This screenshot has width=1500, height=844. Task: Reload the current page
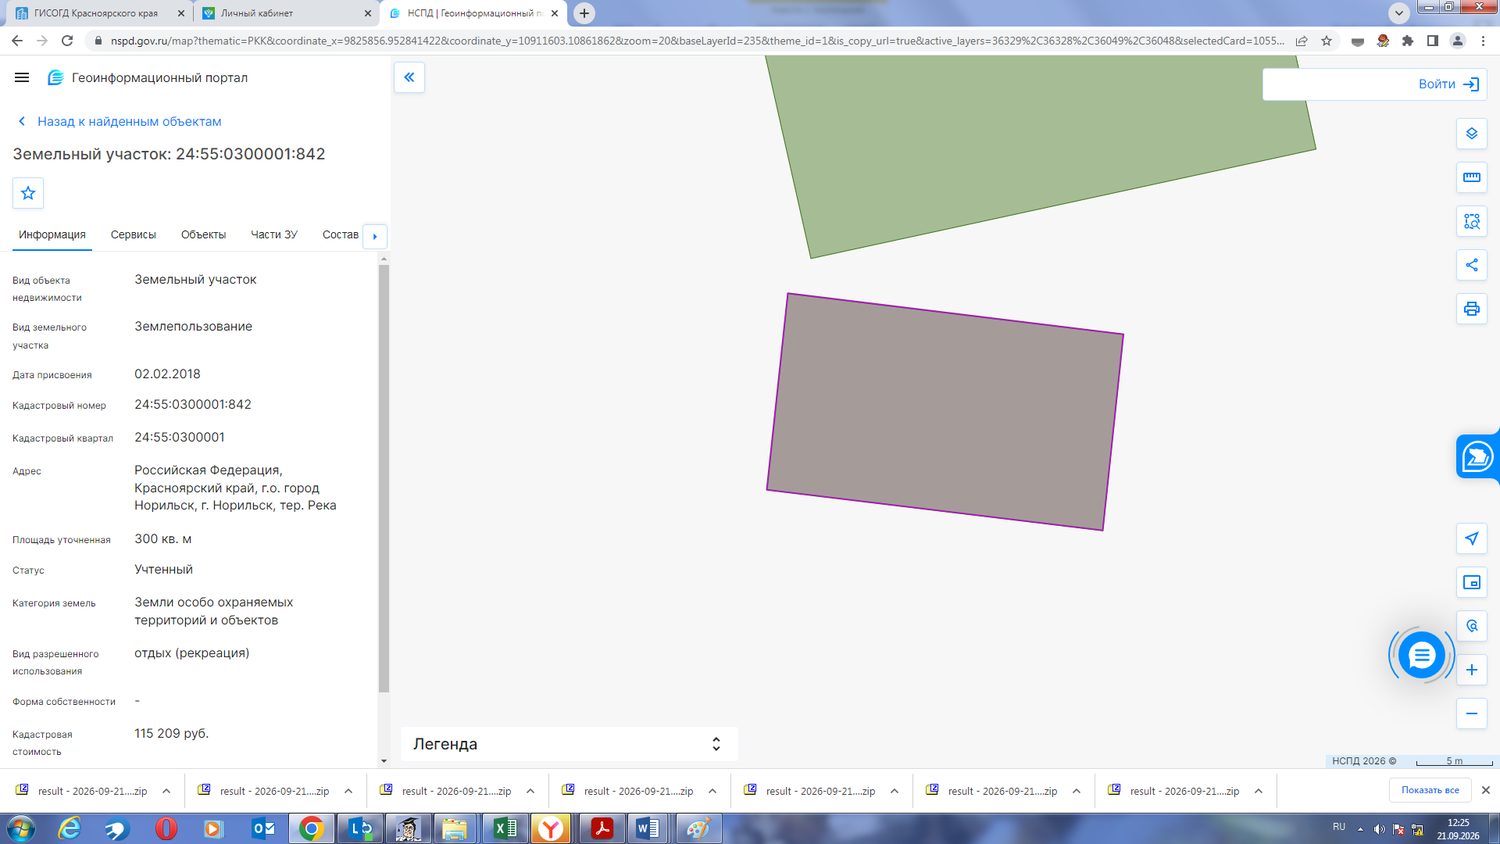[x=67, y=41]
